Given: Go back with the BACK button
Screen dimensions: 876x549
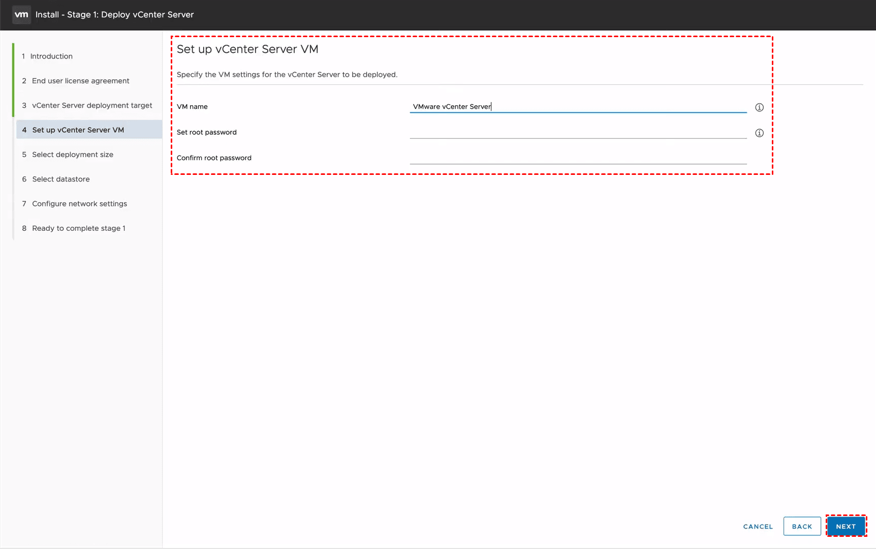Looking at the screenshot, I should [x=802, y=526].
